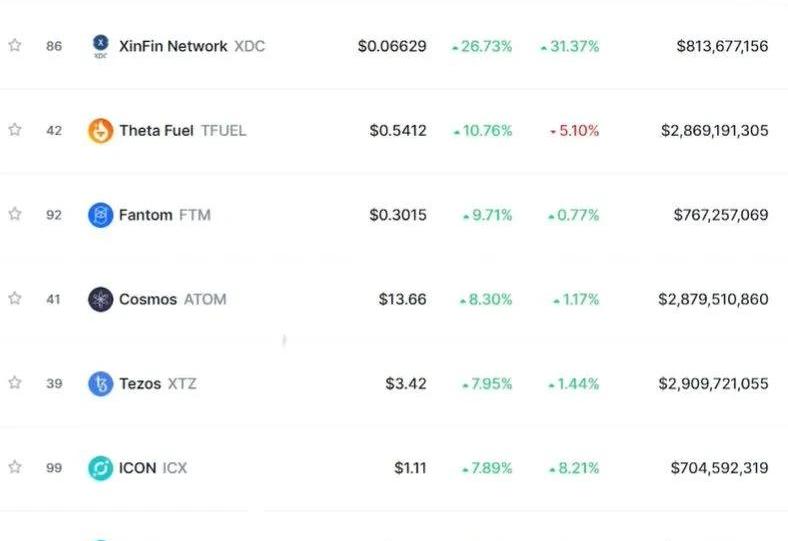Click the XinFin Network coin logo

pos(101,46)
